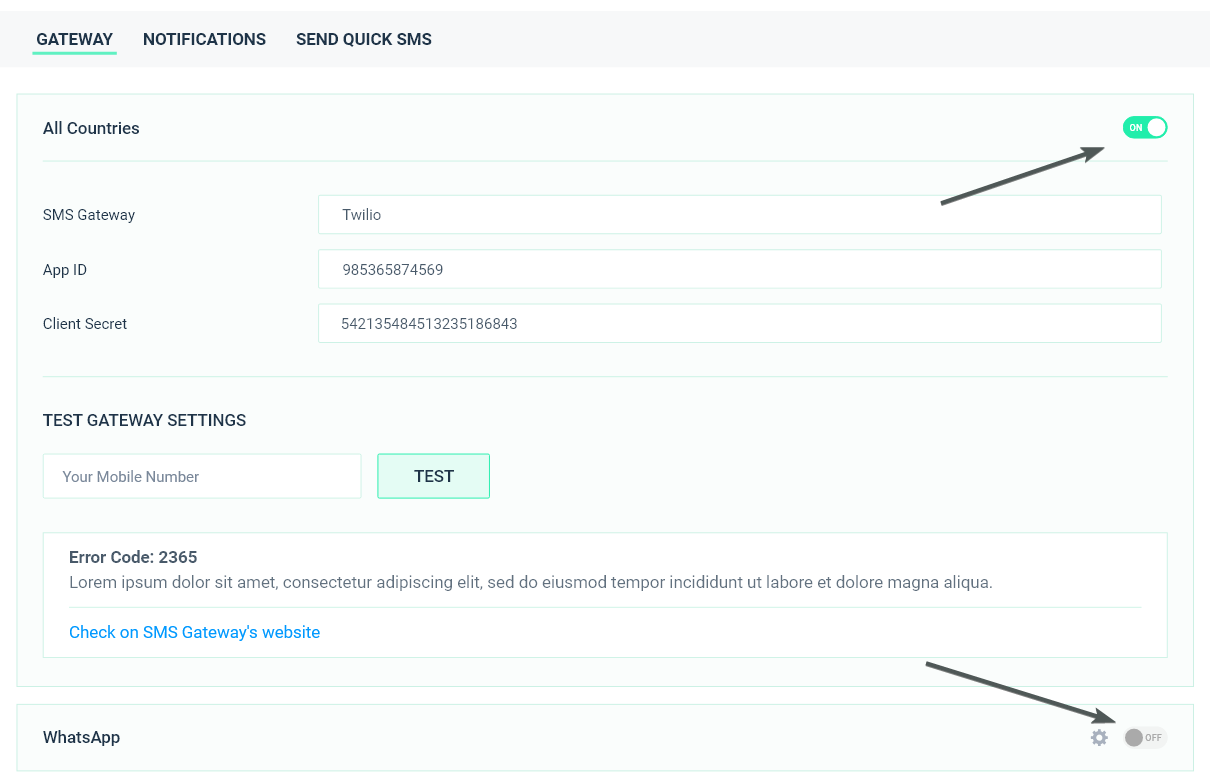The height and width of the screenshot is (783, 1210).
Task: Click the All Countries section title
Action: tap(91, 128)
